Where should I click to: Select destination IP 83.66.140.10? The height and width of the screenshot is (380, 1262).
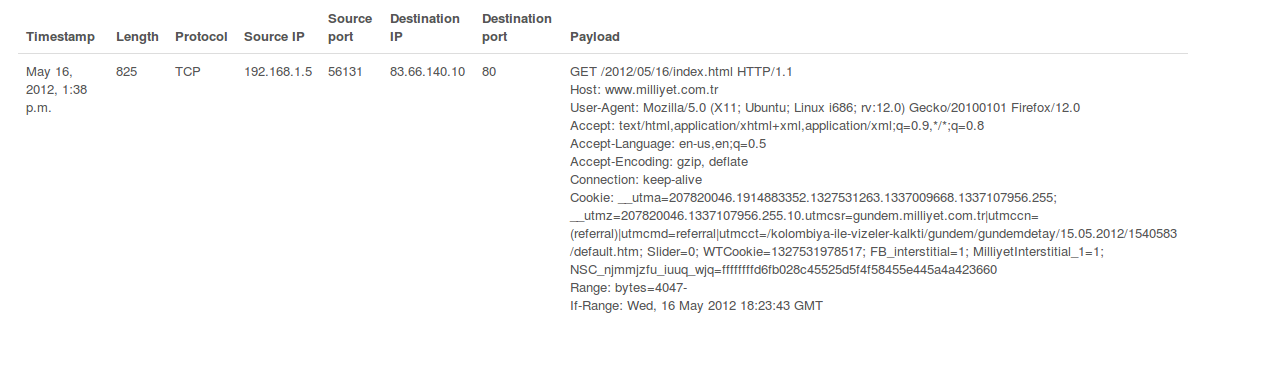427,72
